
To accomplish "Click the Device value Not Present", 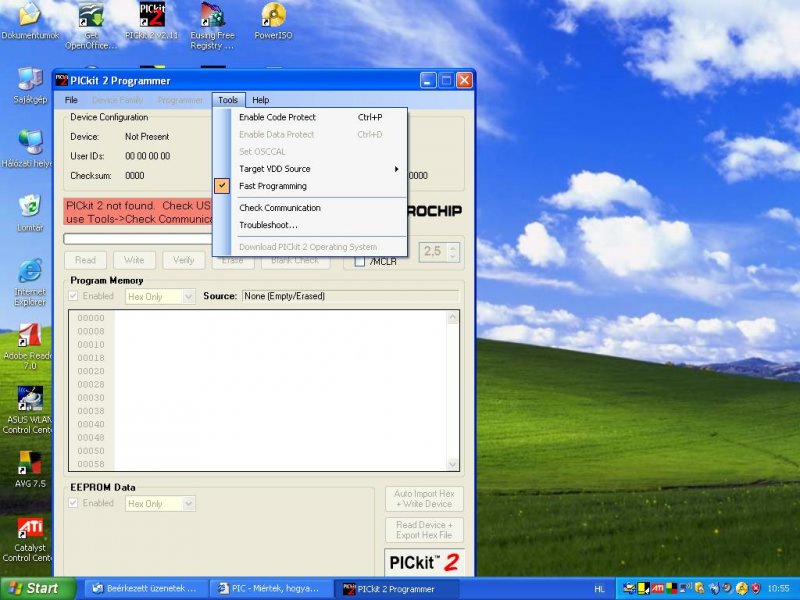I will pyautogui.click(x=147, y=137).
